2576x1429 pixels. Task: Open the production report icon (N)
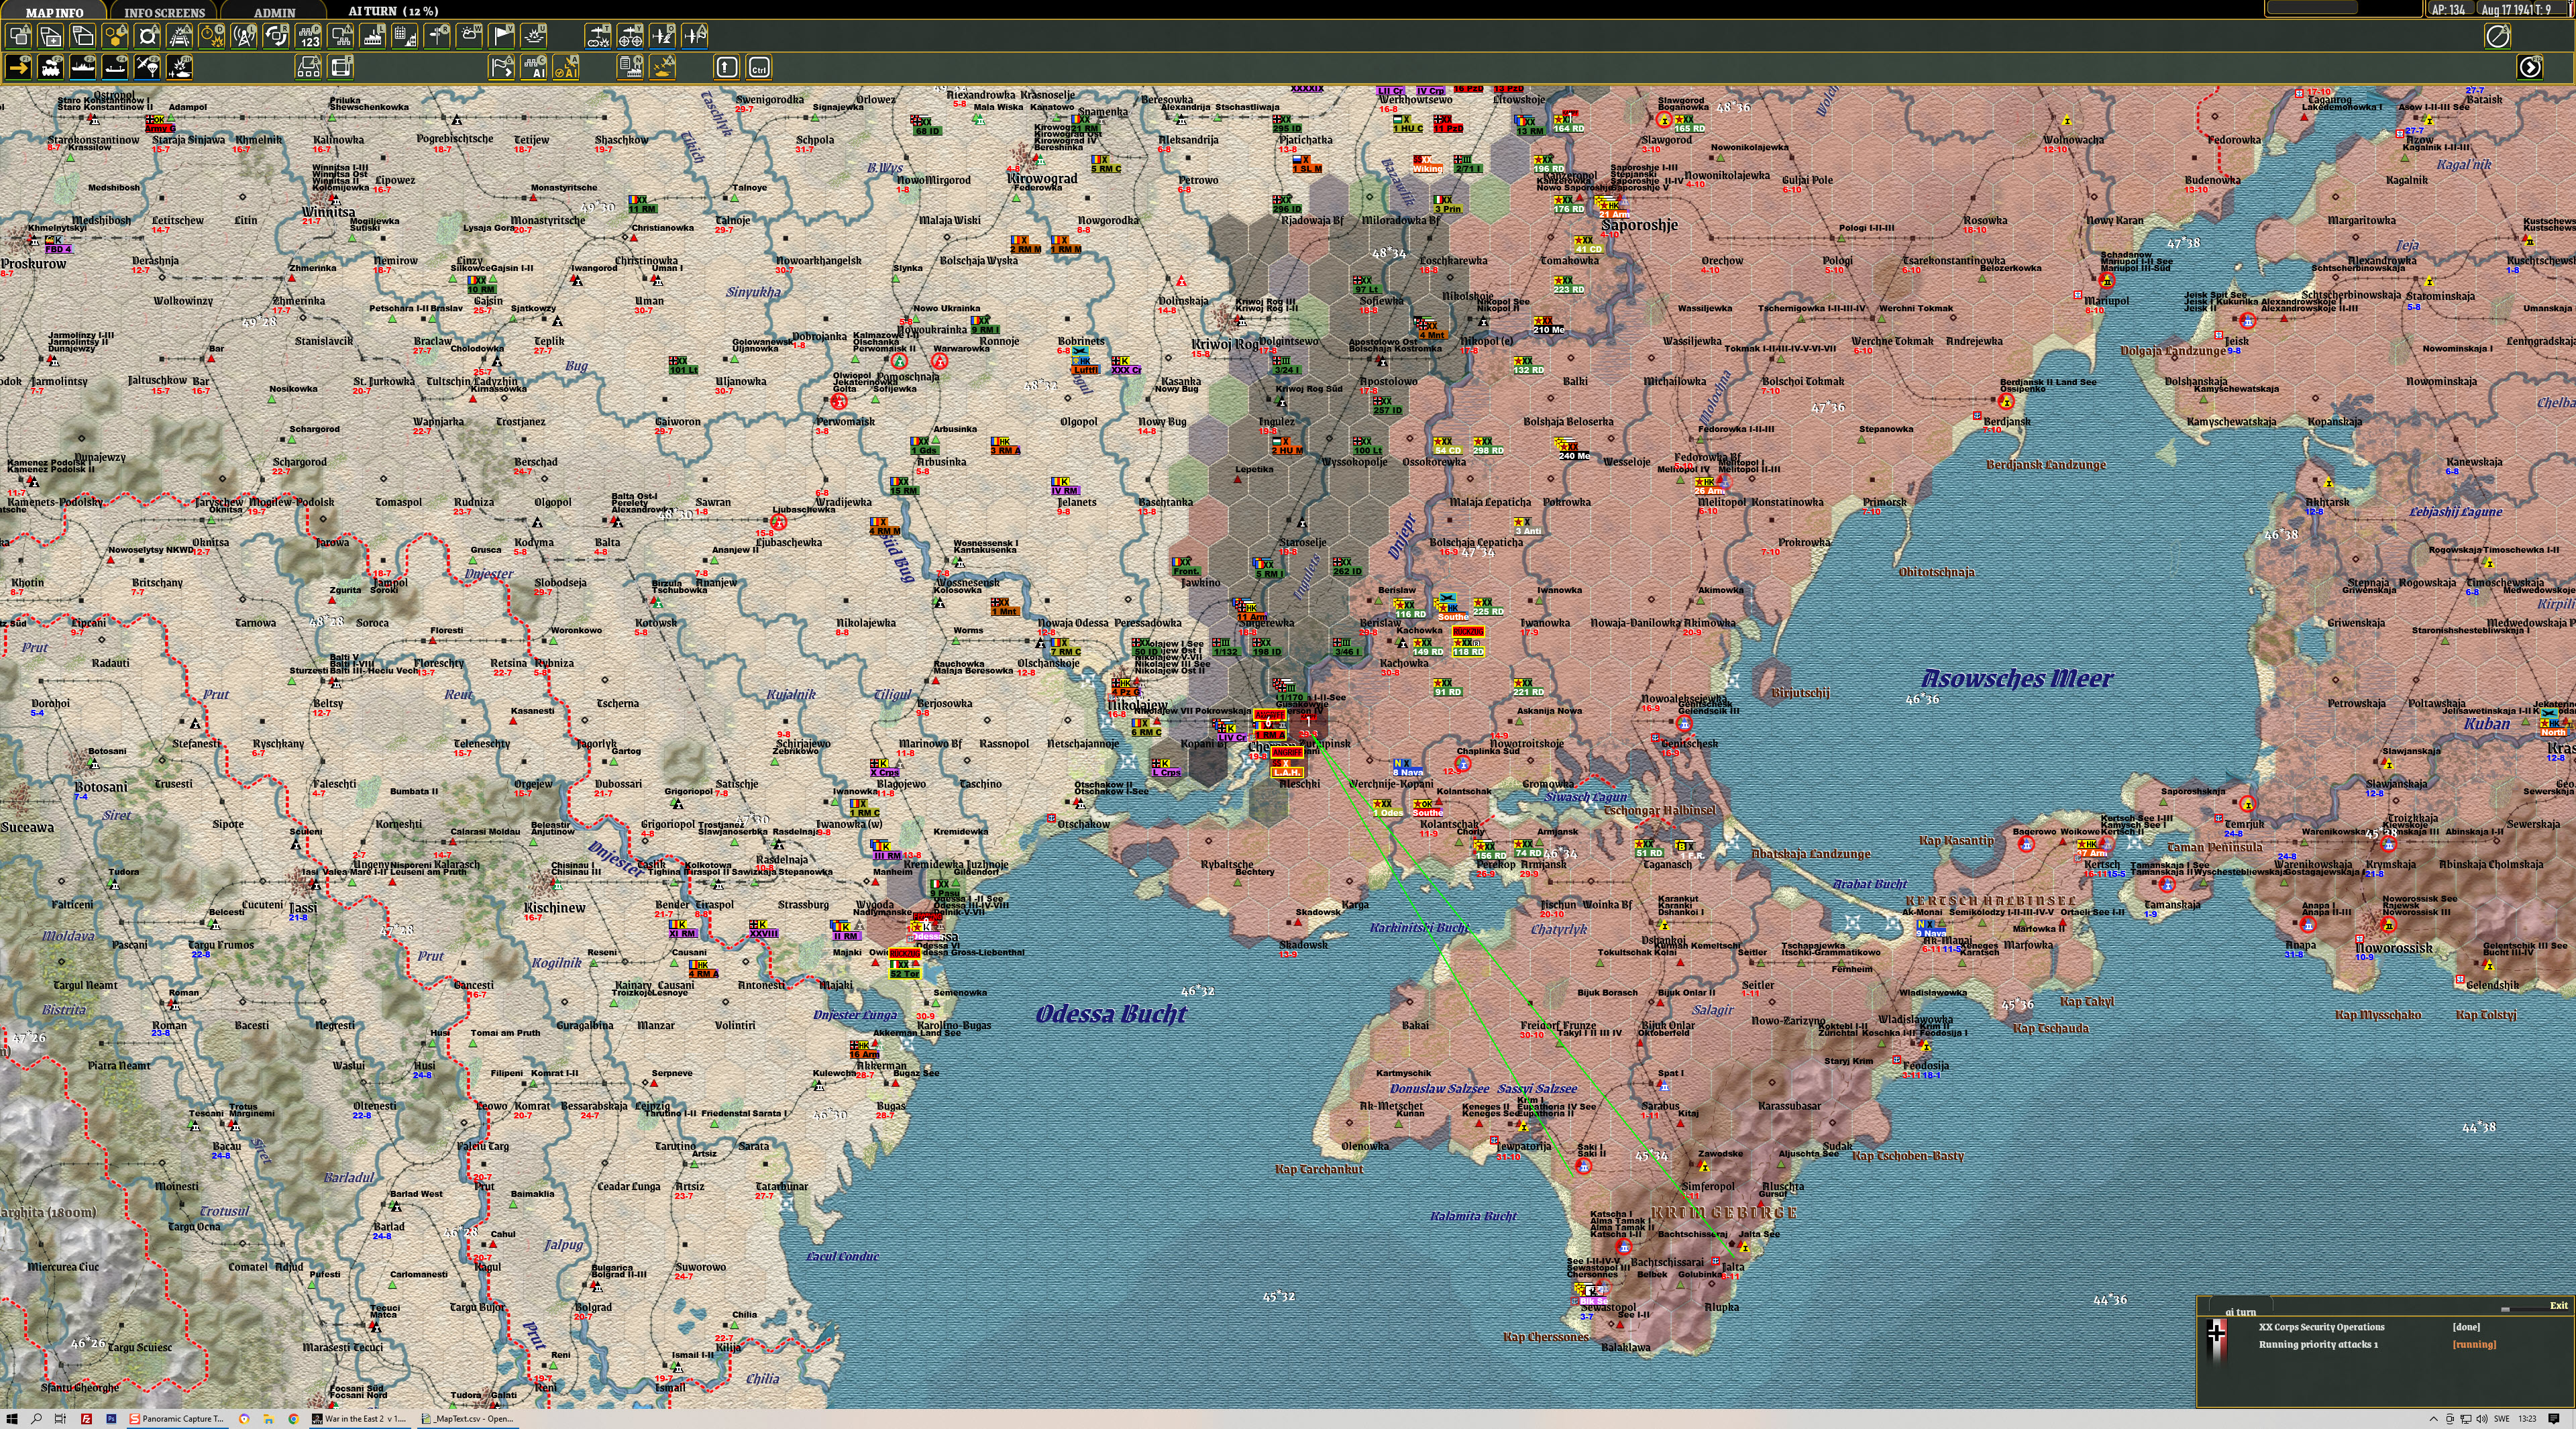pos(630,67)
